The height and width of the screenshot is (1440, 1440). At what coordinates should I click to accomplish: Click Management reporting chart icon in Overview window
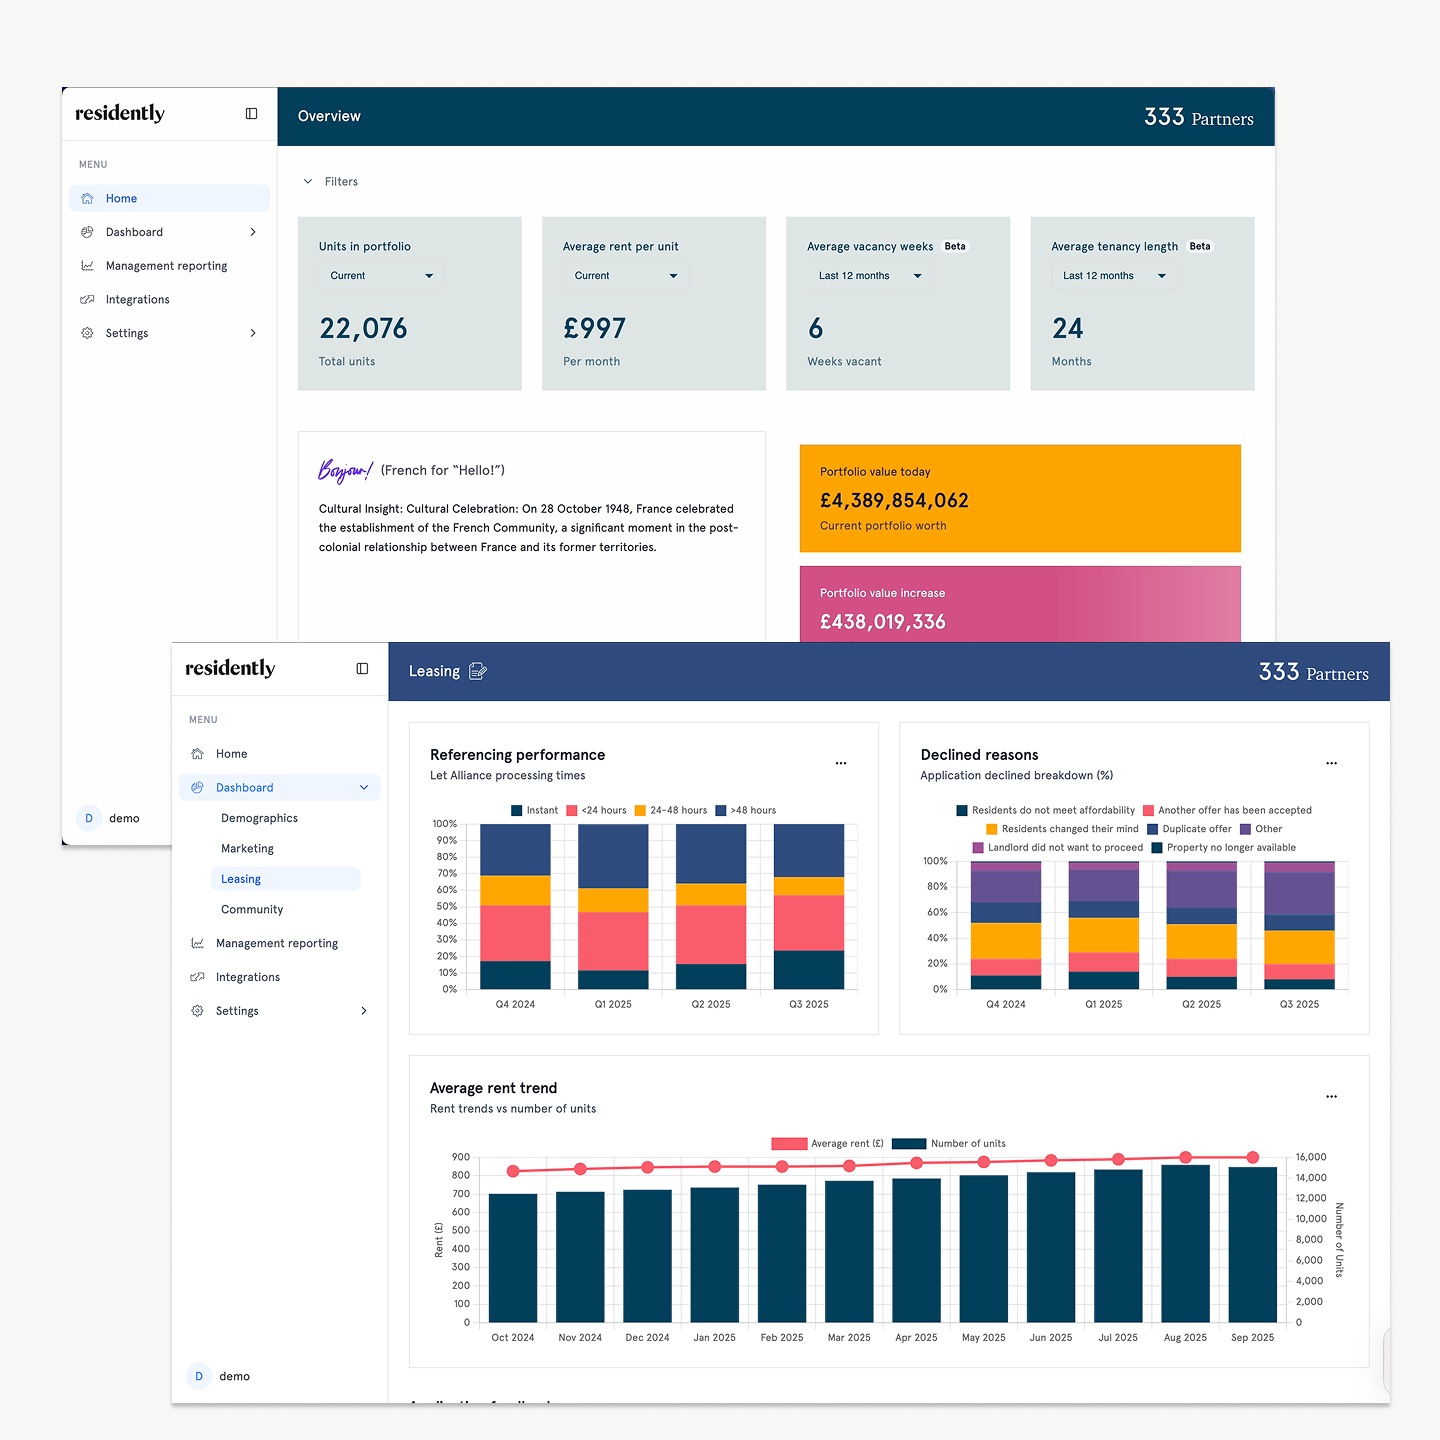(x=87, y=266)
